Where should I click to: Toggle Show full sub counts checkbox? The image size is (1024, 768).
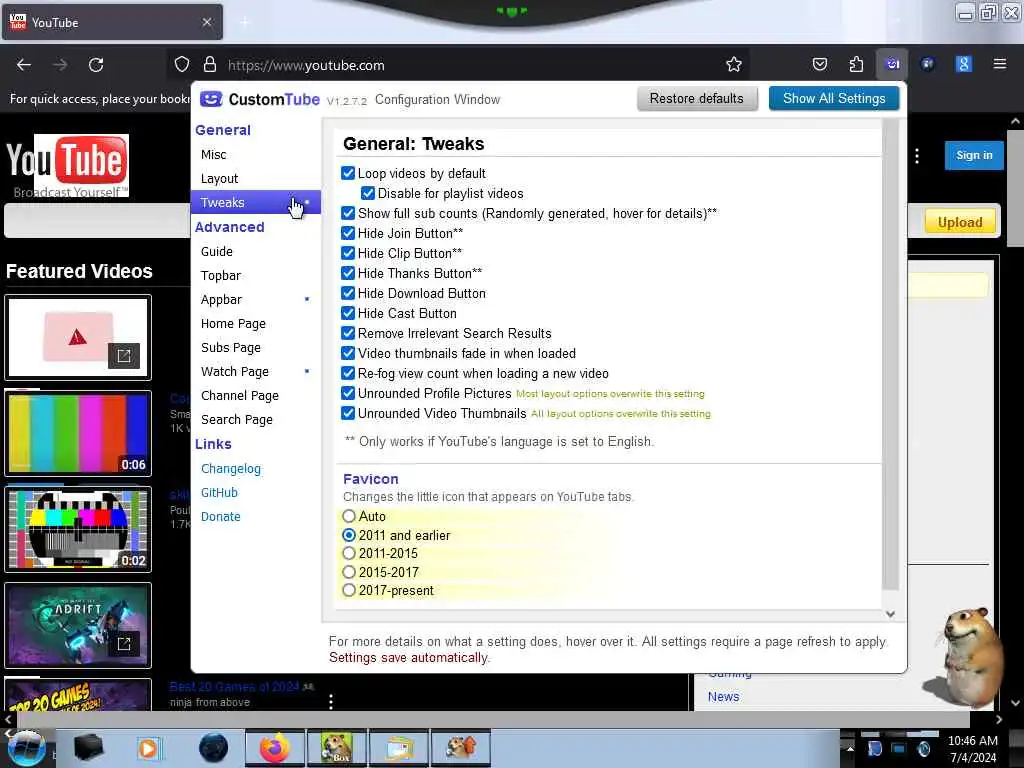(x=348, y=213)
